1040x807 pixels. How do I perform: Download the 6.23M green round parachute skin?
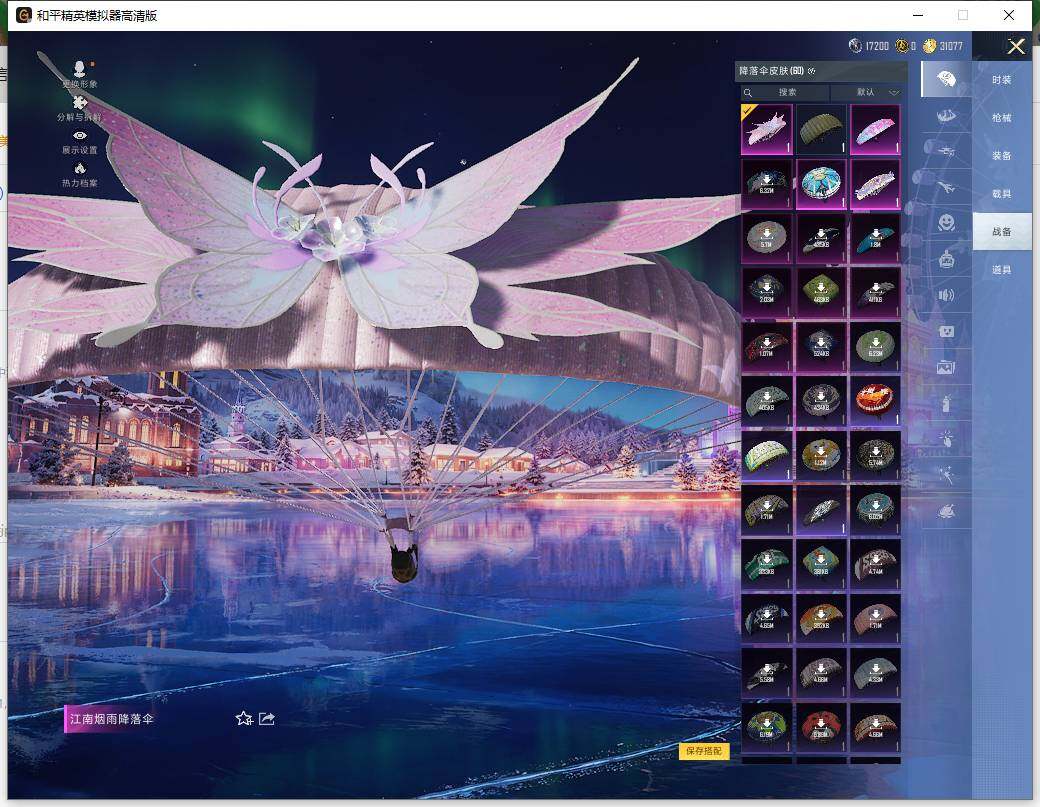coord(875,347)
